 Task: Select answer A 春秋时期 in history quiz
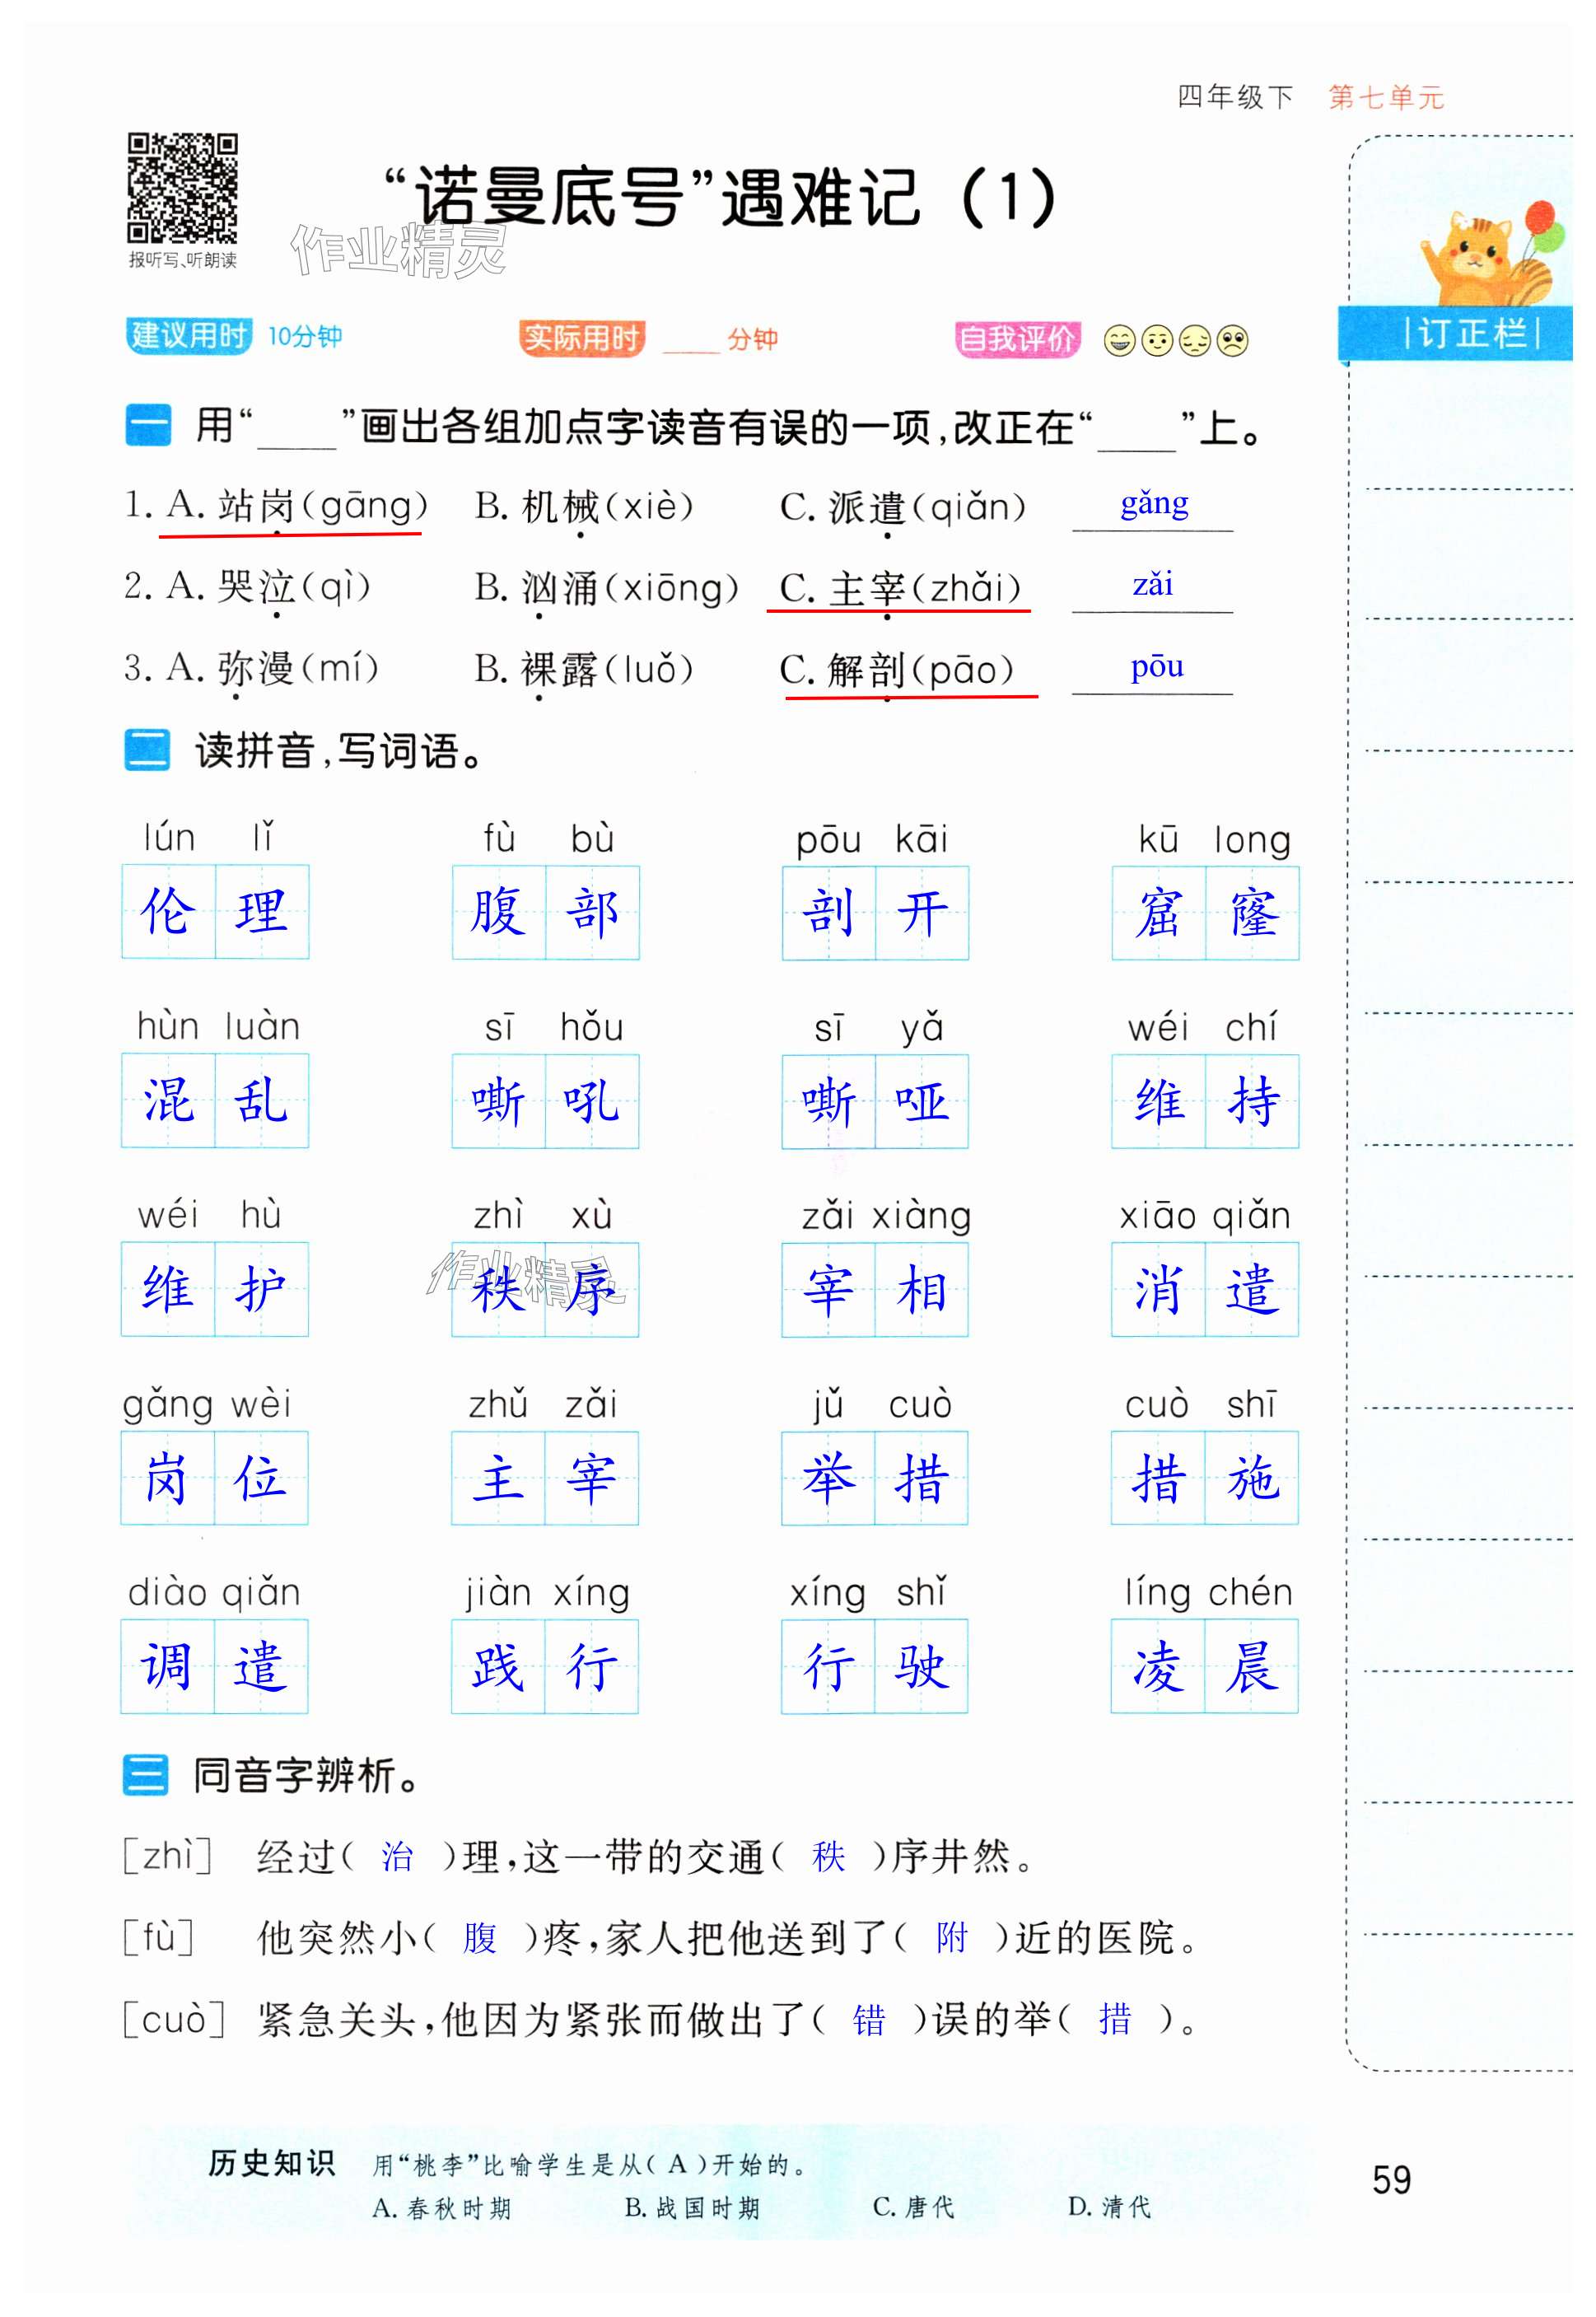tap(443, 2208)
